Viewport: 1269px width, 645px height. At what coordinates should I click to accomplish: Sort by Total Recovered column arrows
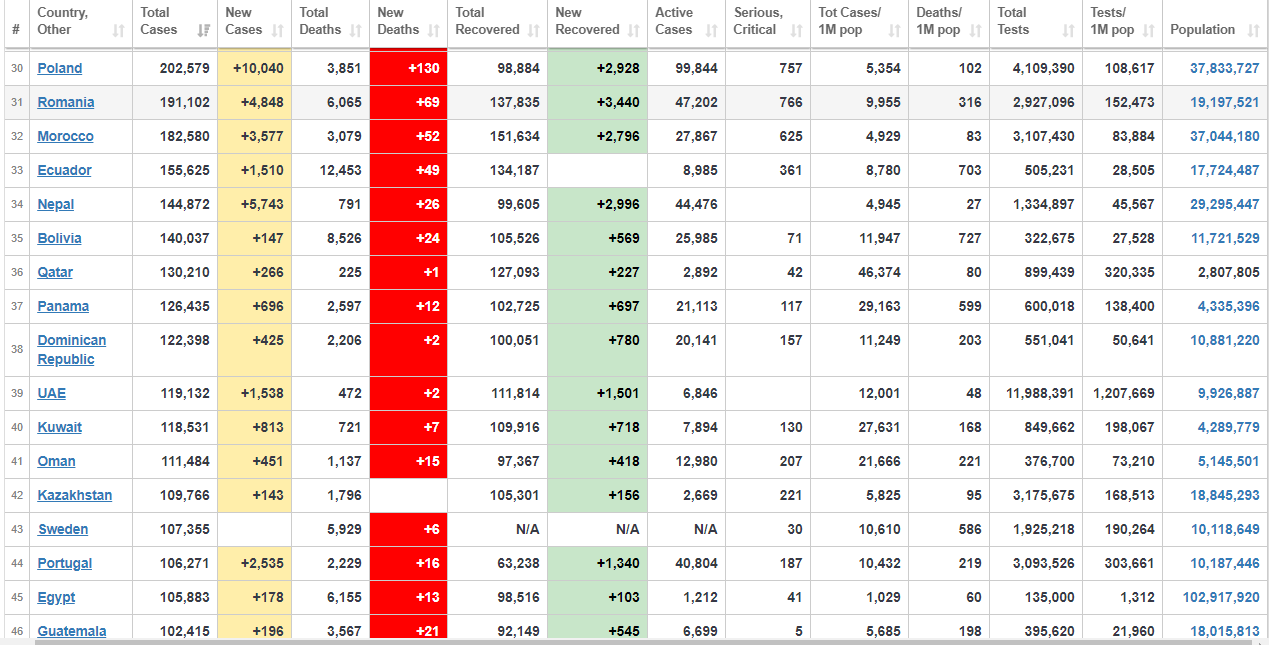[535, 31]
